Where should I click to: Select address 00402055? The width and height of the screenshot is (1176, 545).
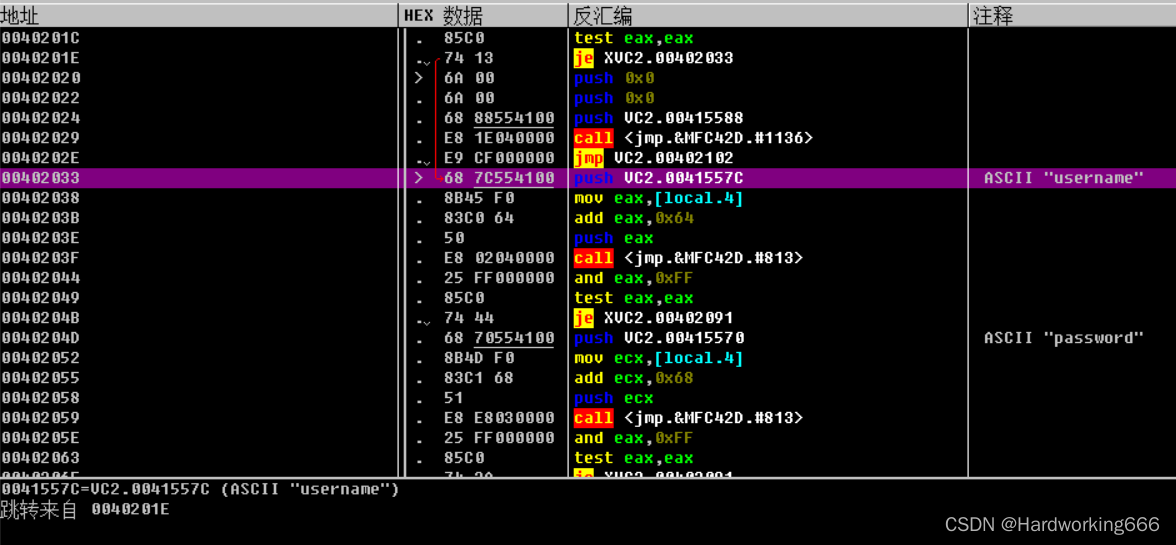tap(40, 378)
